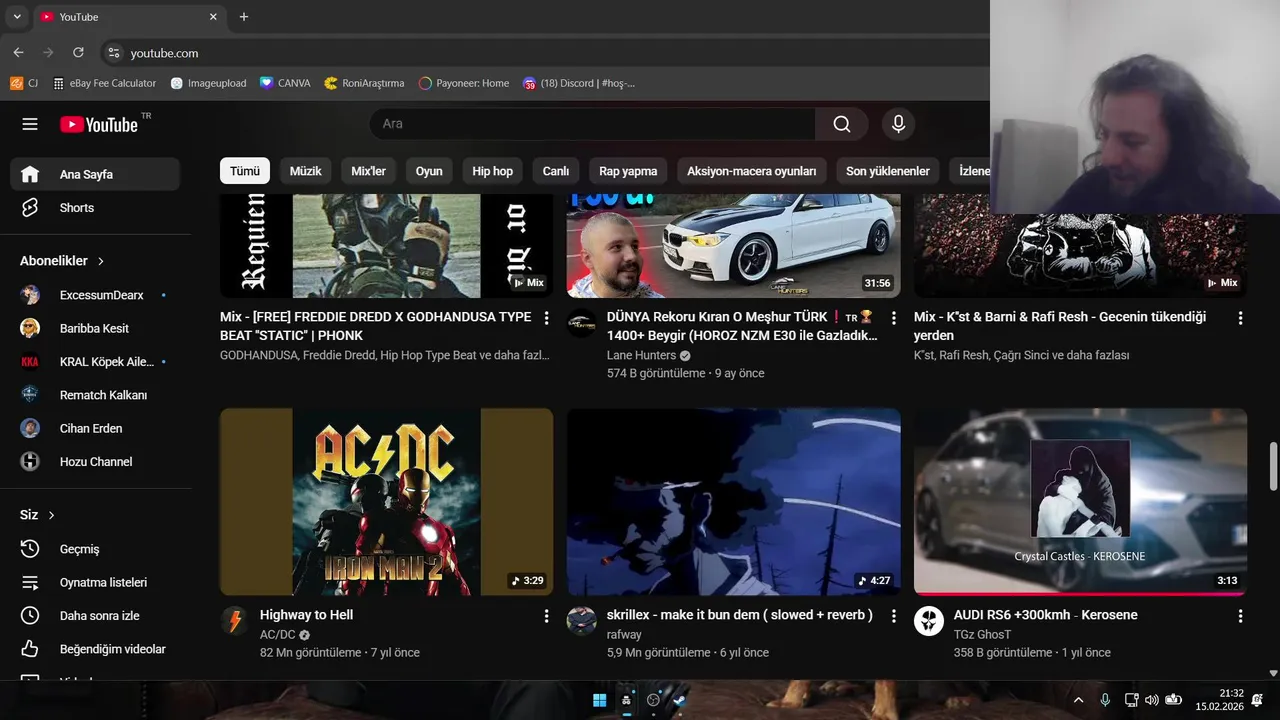Open more options for Highway to Hell
The height and width of the screenshot is (720, 1280).
(546, 616)
